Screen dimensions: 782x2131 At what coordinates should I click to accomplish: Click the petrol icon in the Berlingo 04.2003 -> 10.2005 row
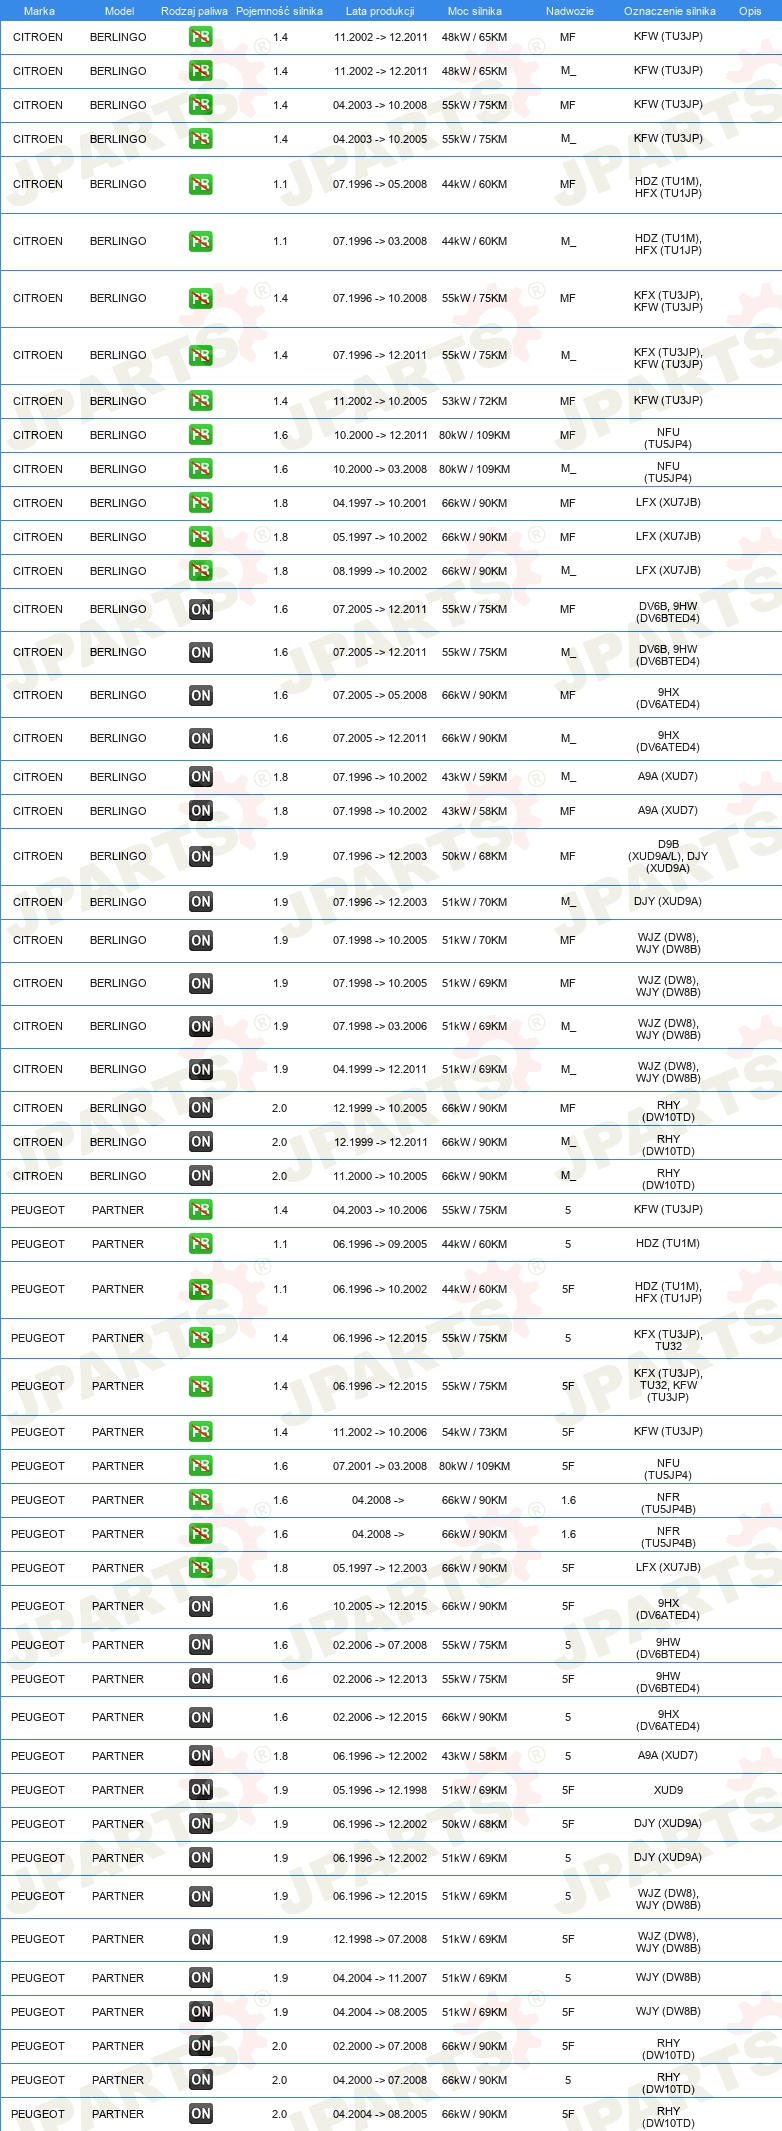pos(201,139)
